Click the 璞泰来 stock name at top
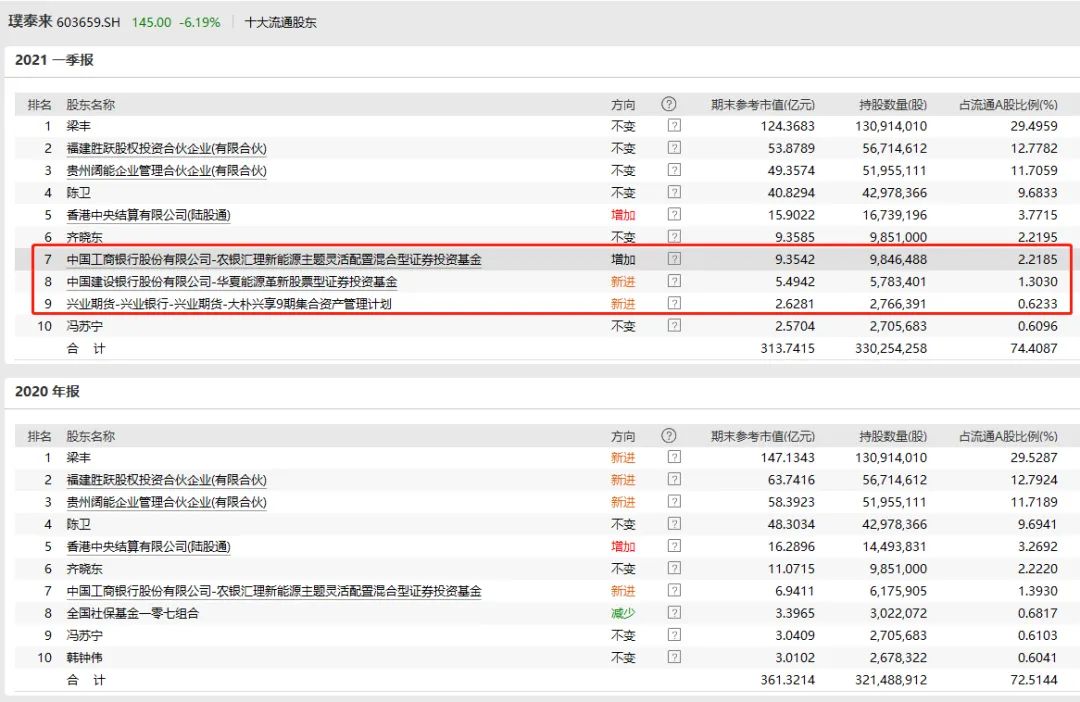This screenshot has height=702, width=1080. 29,21
